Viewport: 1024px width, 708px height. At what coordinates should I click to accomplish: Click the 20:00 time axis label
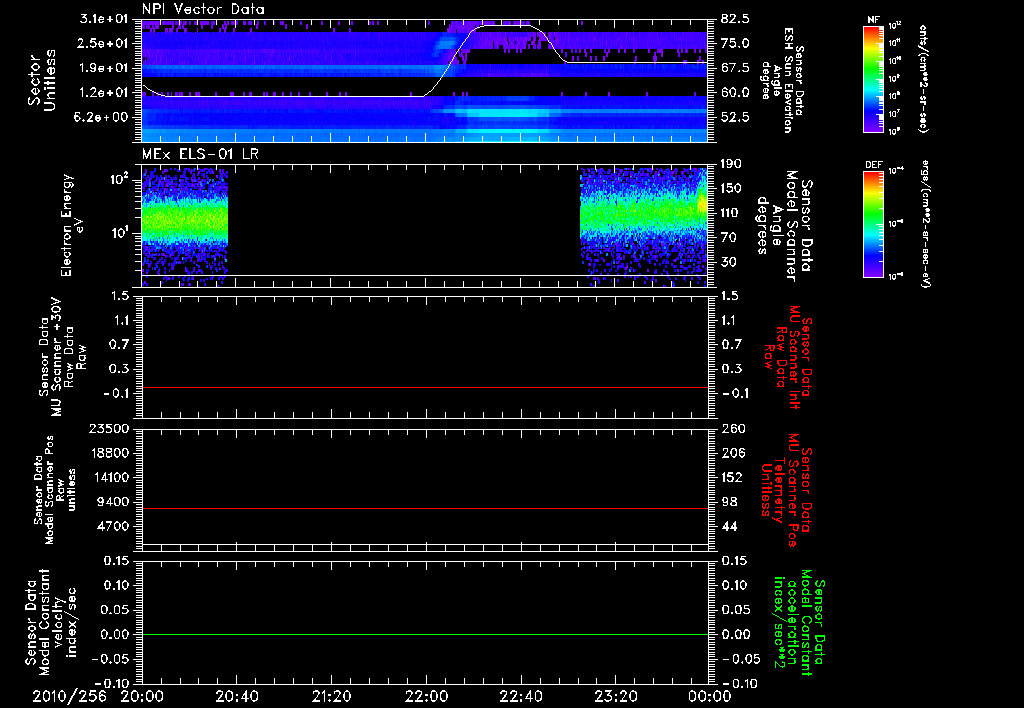142,696
